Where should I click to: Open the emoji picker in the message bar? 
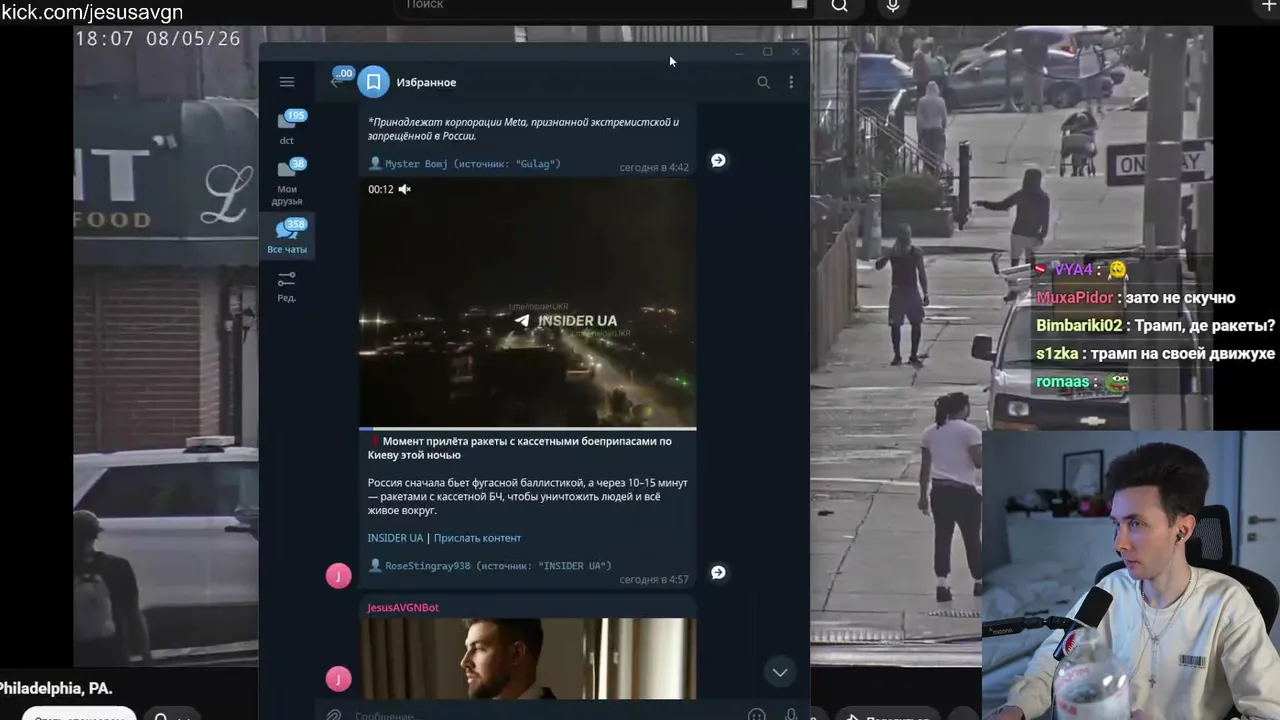coord(757,714)
